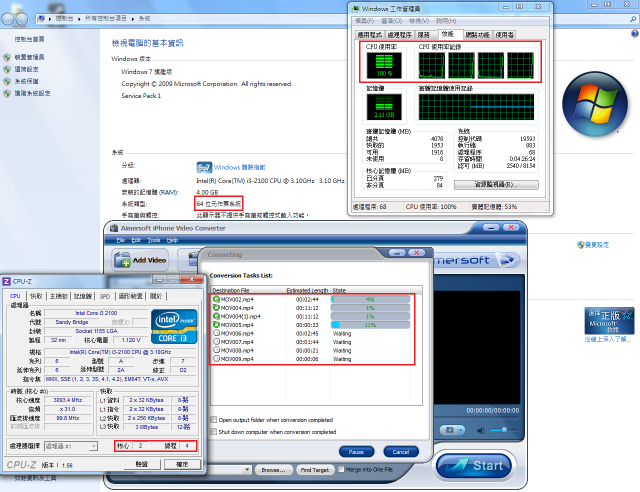Select the SPD tab in CPU-Z
This screenshot has width=640, height=492.
coord(105,296)
